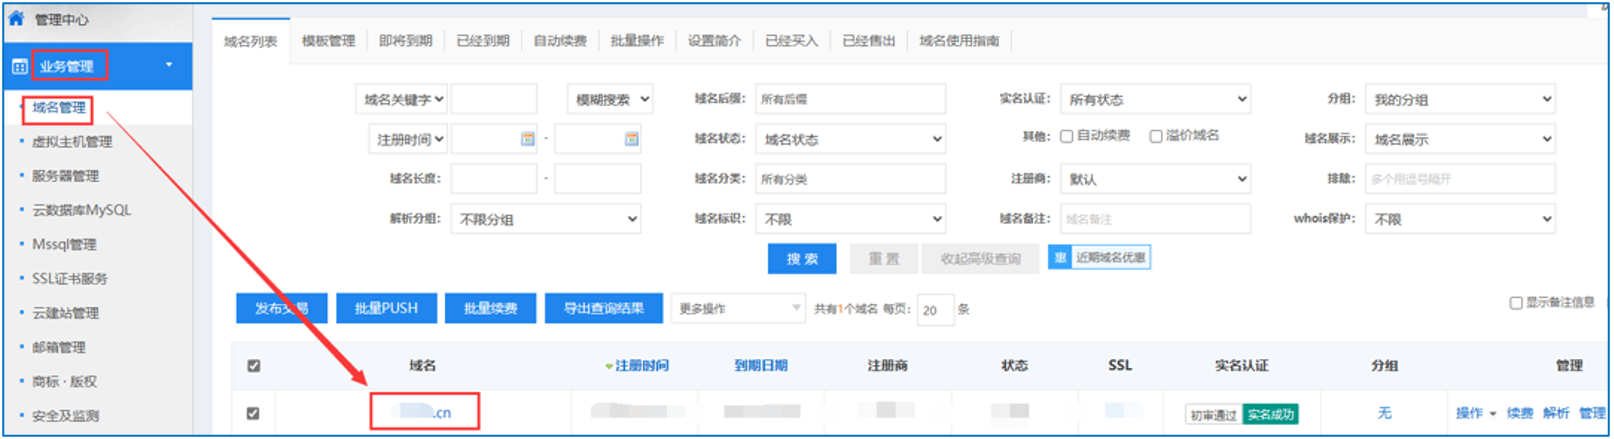
Task: Open the end date calendar picker icon
Action: pos(631,139)
